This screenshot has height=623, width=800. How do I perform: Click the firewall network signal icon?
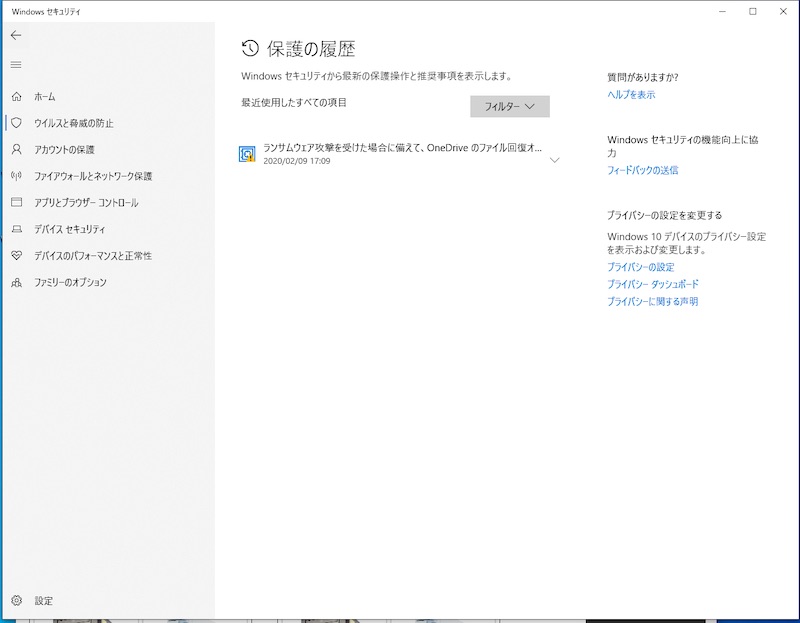point(16,176)
